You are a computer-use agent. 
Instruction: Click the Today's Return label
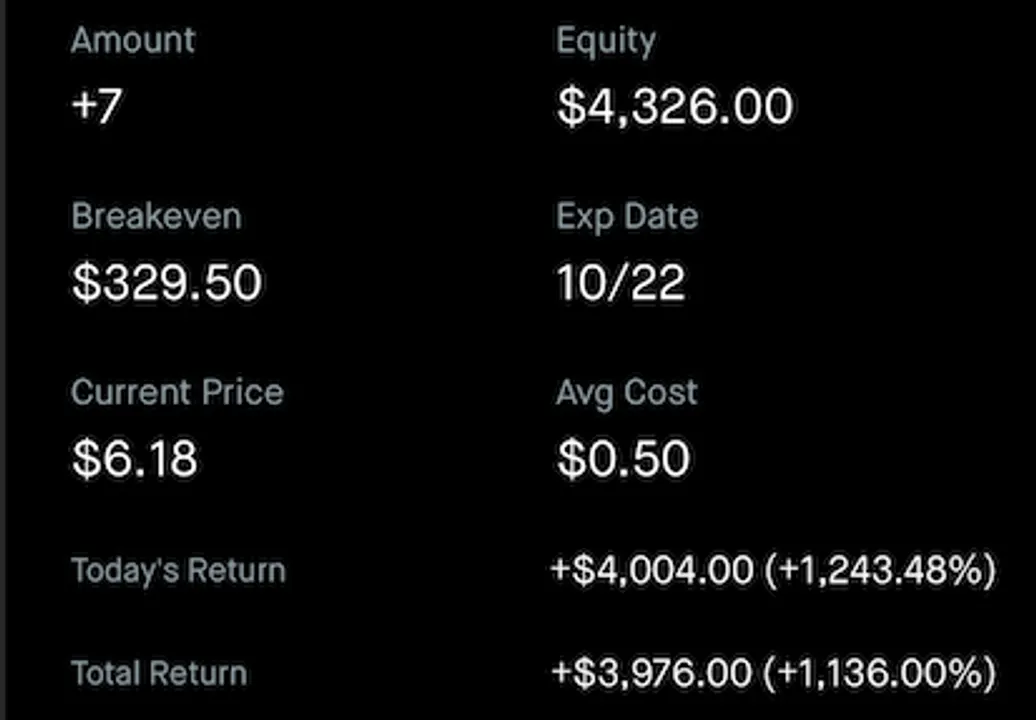[x=178, y=571]
